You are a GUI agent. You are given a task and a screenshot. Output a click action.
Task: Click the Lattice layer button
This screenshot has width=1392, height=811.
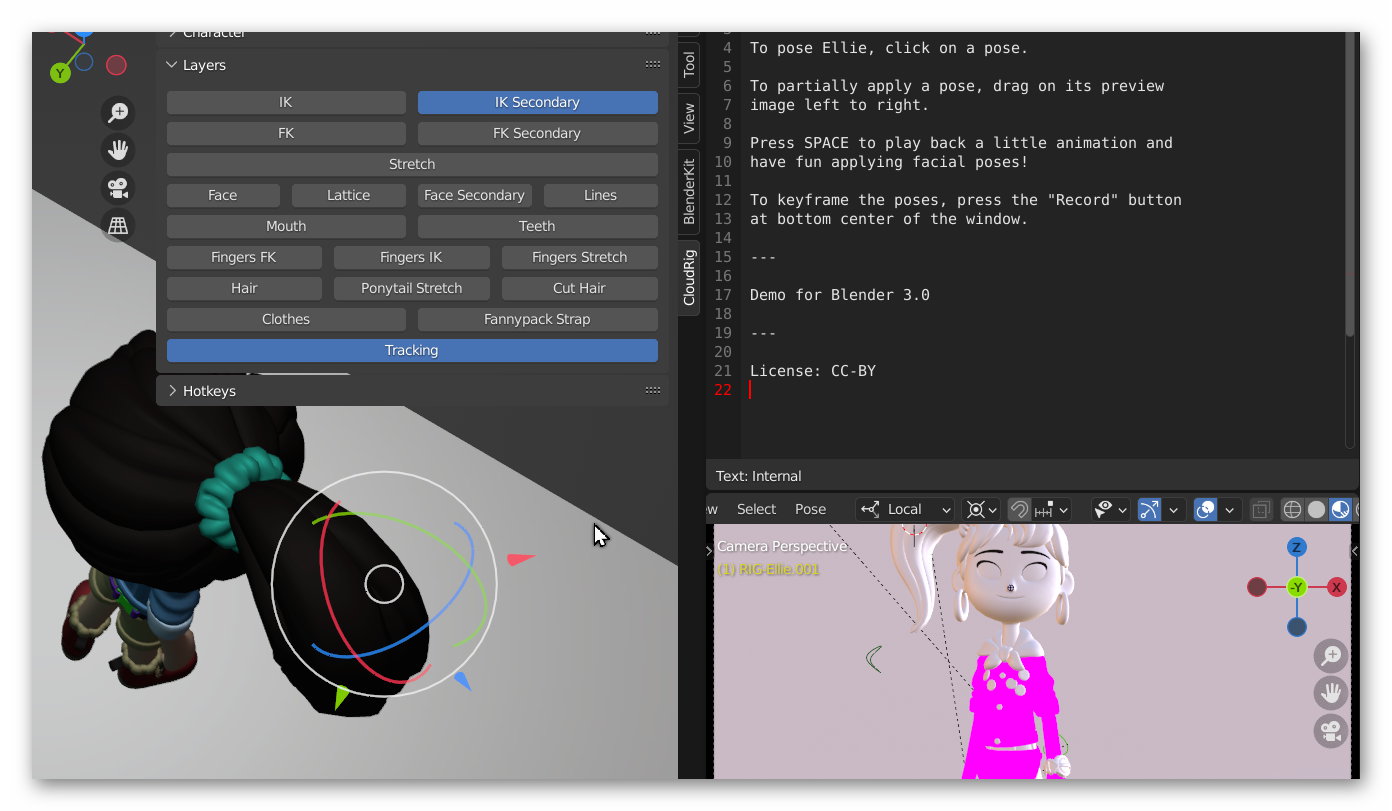349,195
